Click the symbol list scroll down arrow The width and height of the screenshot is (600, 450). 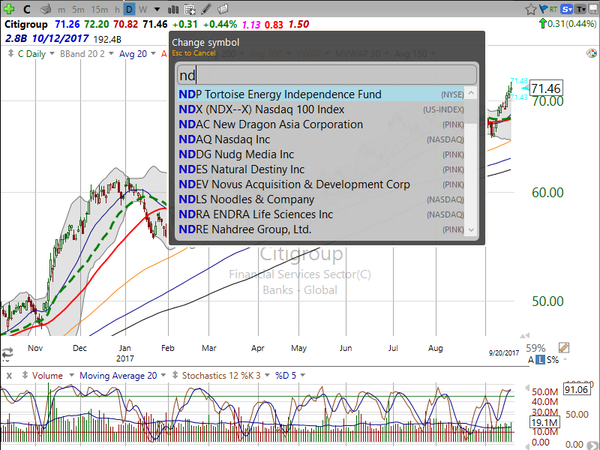coord(471,230)
